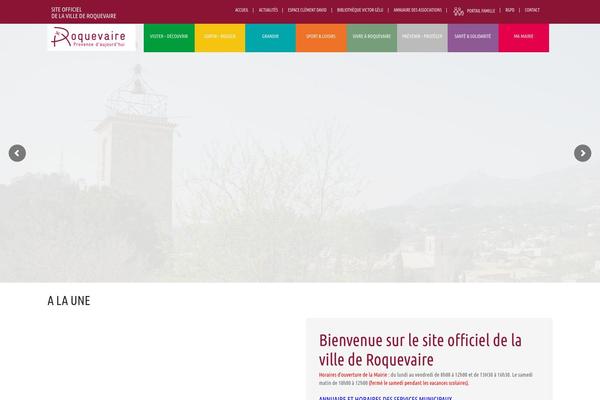Open Annuaire des associations link
Image resolution: width=600 pixels, height=400 pixels.
tap(417, 10)
